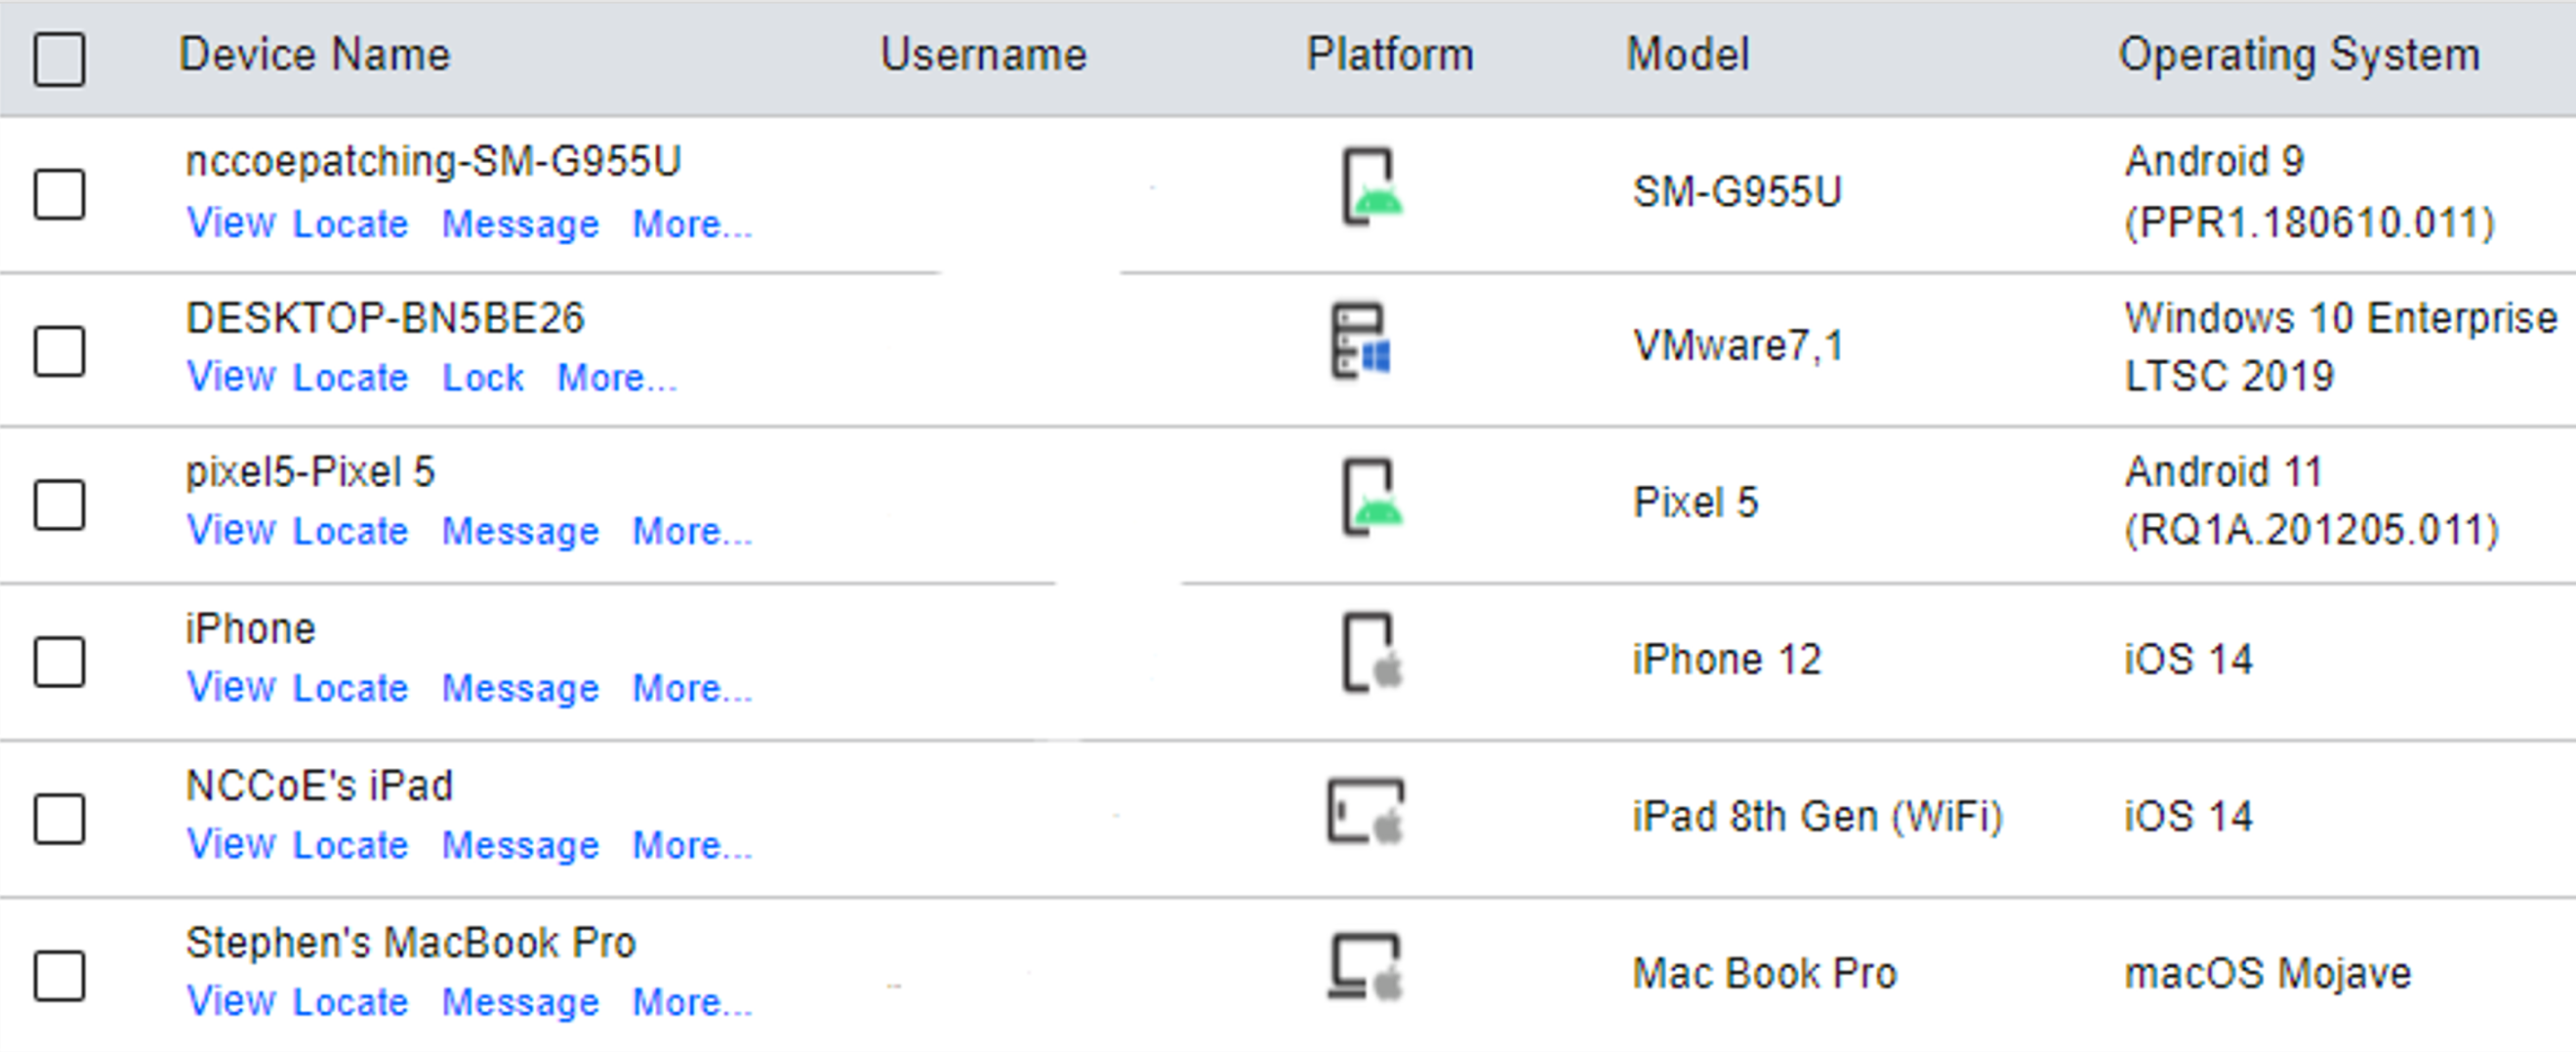
Task: View the nccoepatching-SM-G955U device
Action: [x=231, y=224]
